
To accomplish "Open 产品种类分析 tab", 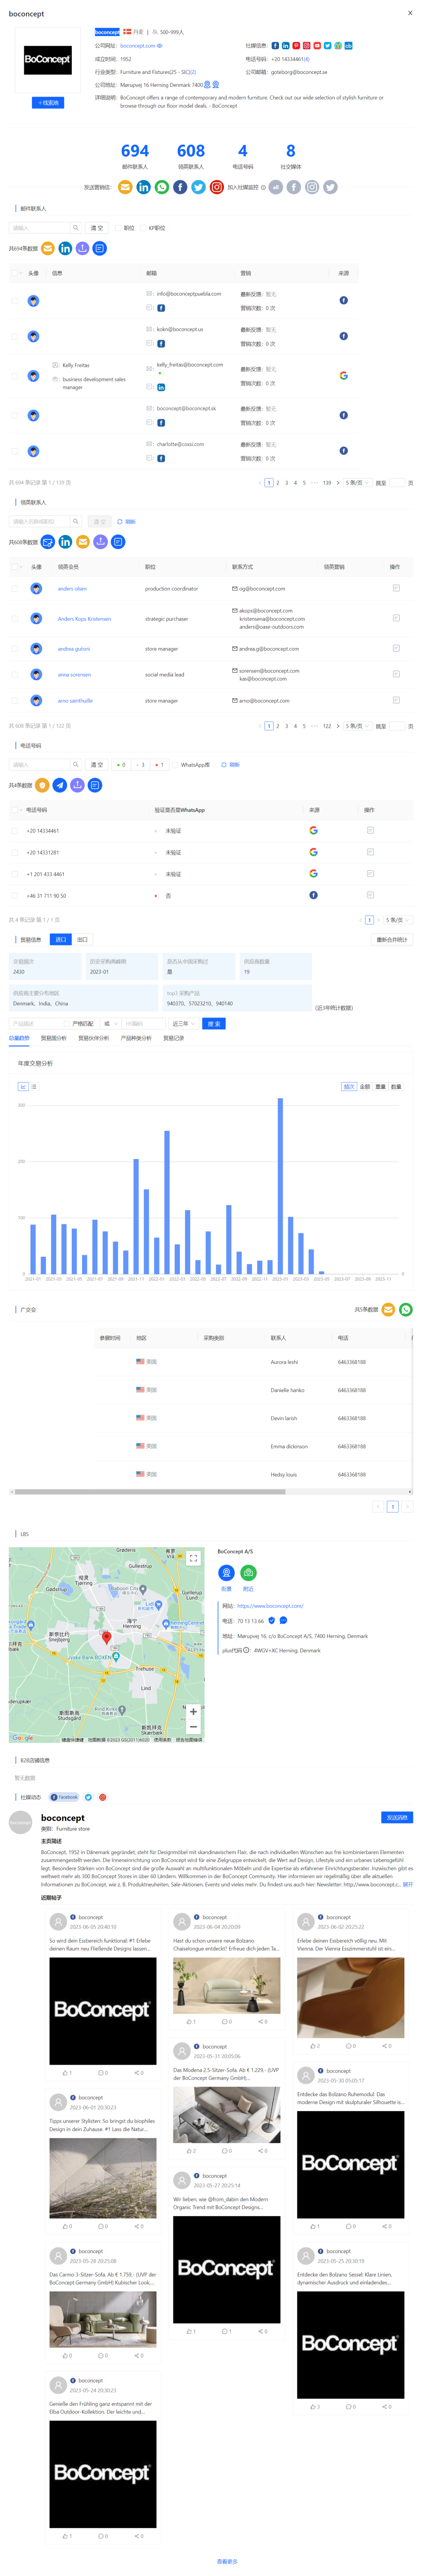I will pyautogui.click(x=136, y=1038).
